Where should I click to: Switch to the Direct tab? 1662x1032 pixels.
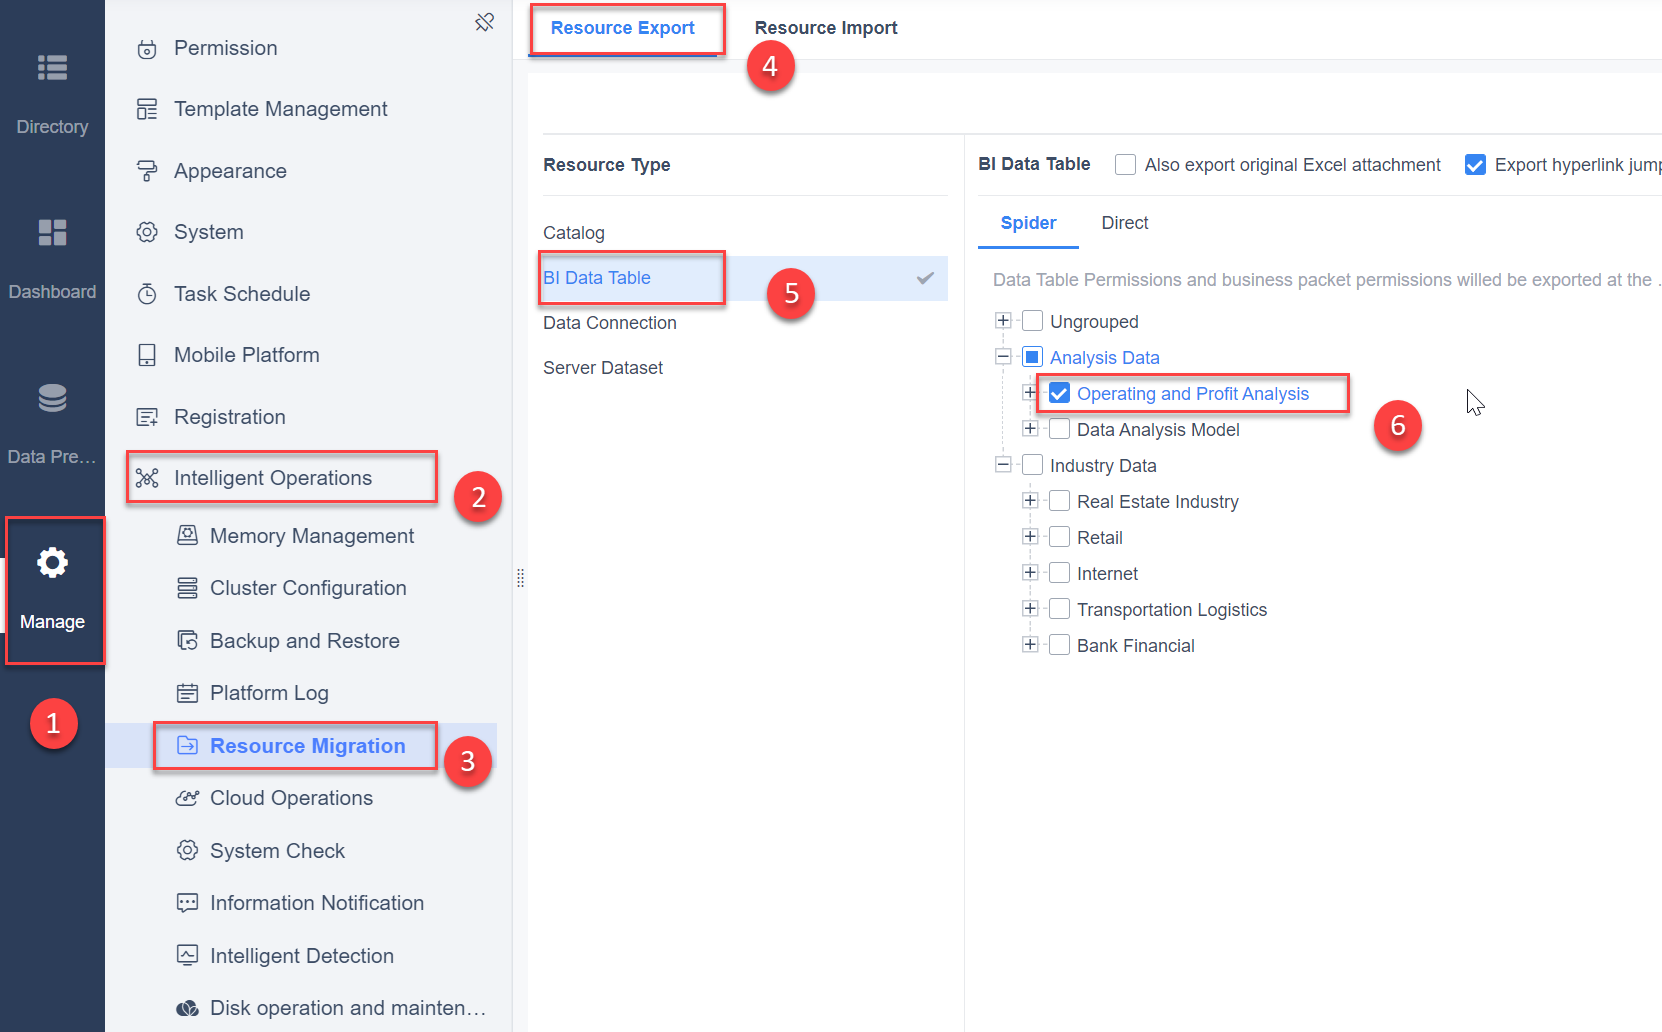1125,223
